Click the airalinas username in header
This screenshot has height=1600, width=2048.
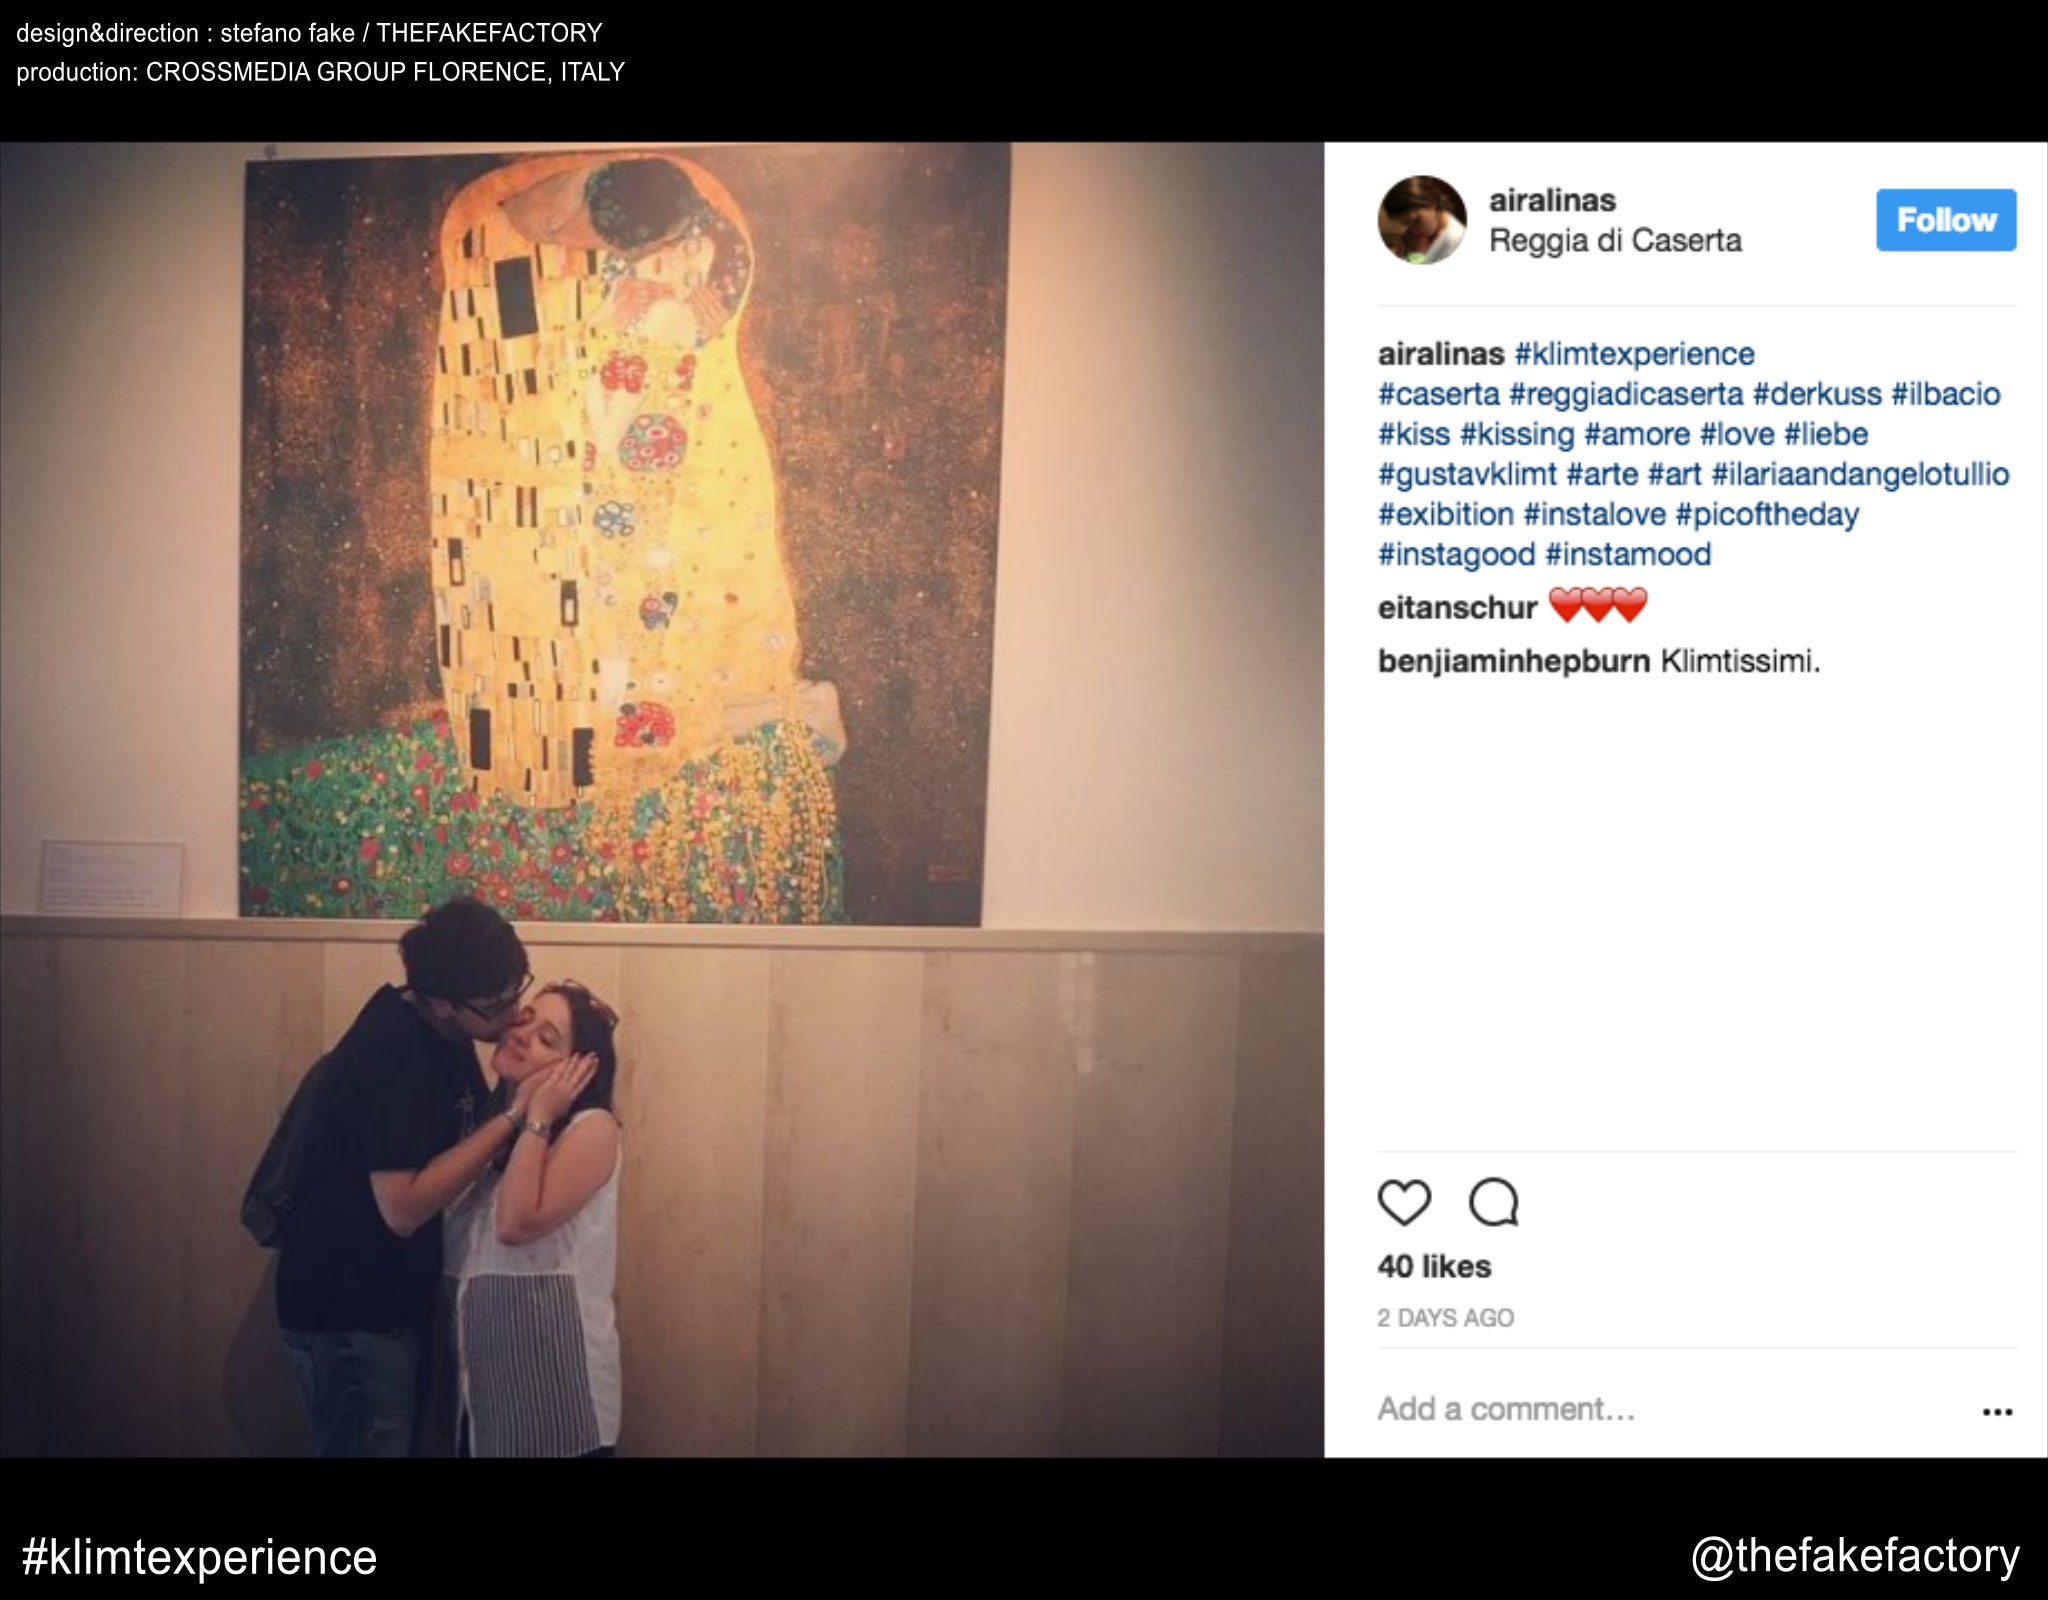pos(1552,200)
